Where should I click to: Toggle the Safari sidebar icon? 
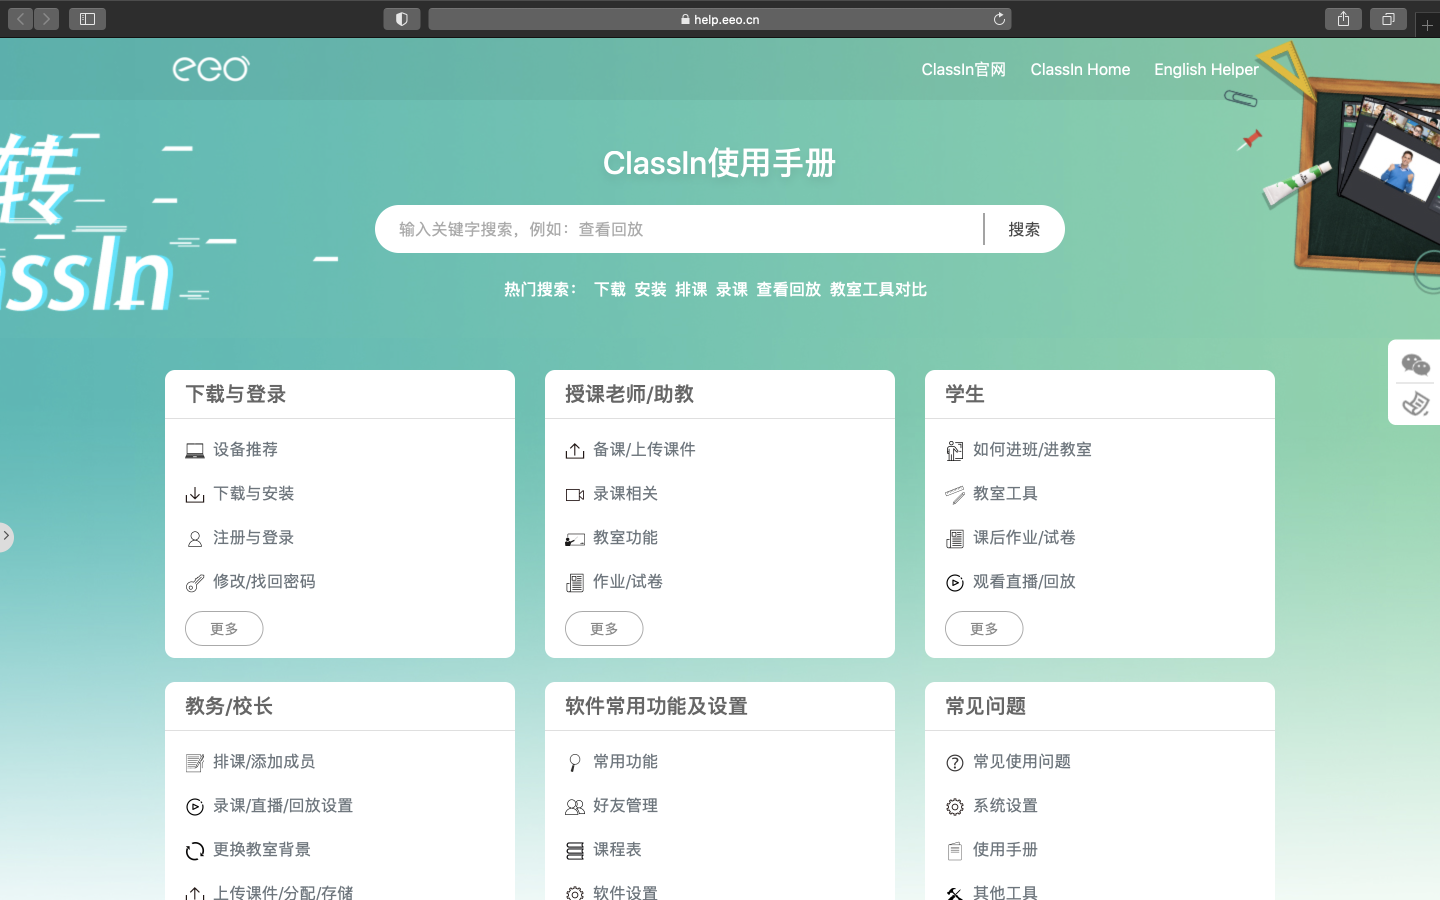(87, 18)
